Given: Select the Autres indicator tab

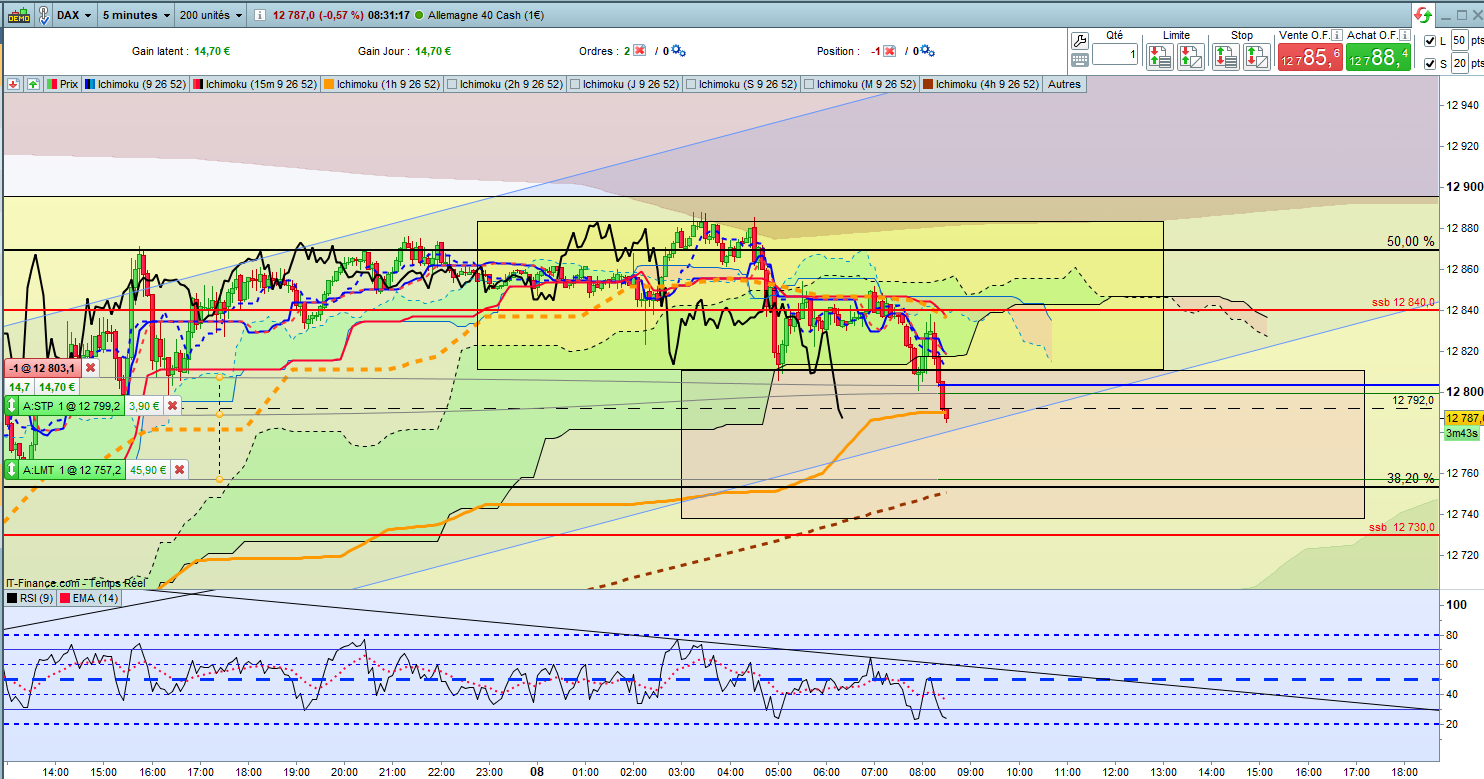Looking at the screenshot, I should point(1063,84).
